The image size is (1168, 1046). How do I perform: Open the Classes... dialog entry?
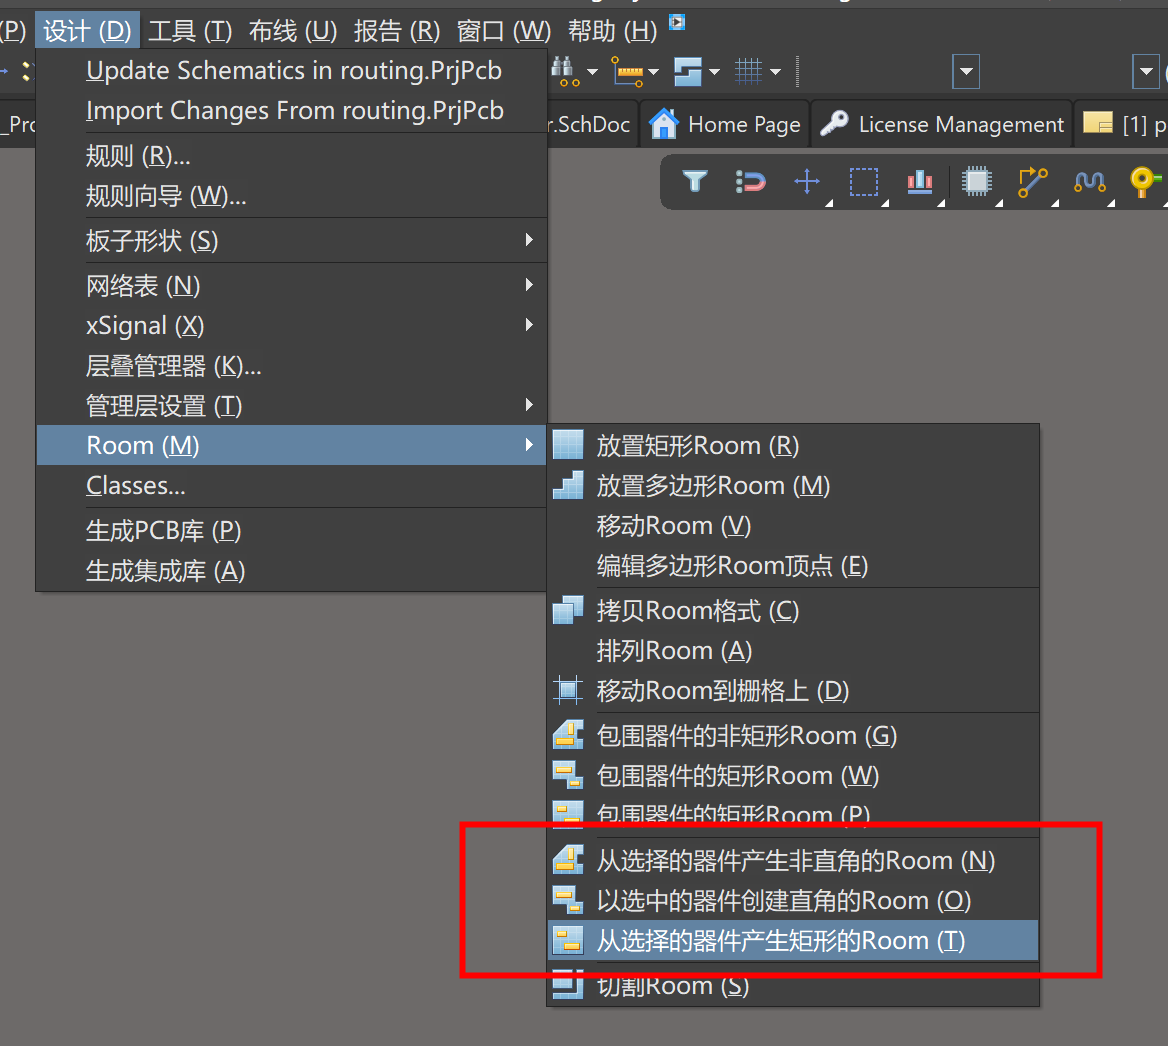coord(136,486)
